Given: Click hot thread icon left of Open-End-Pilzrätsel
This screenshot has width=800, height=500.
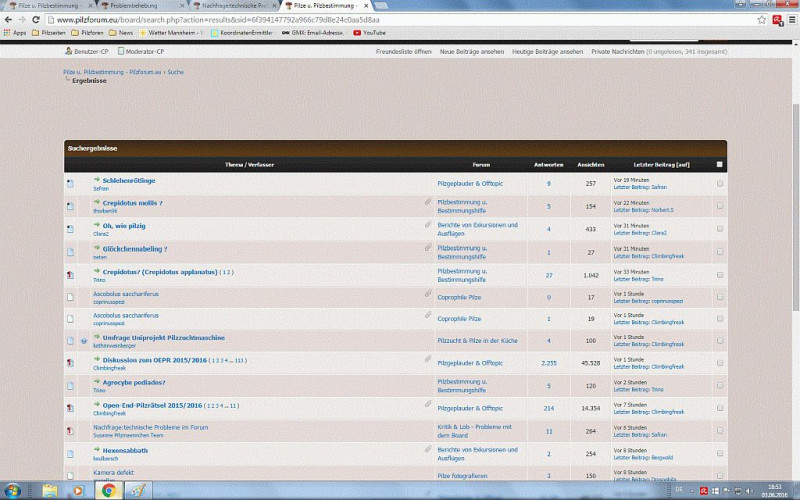Looking at the screenshot, I should [70, 408].
